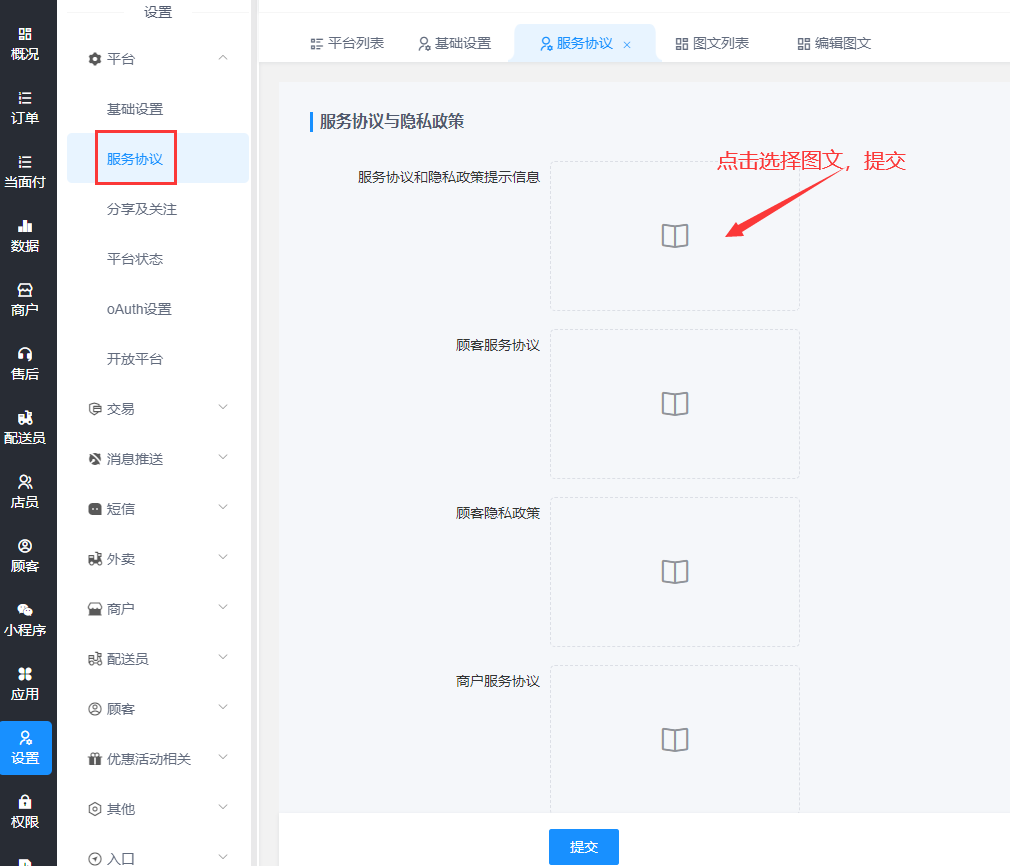
Task: Choose article for 顾客隐私政策 box
Action: (x=675, y=572)
